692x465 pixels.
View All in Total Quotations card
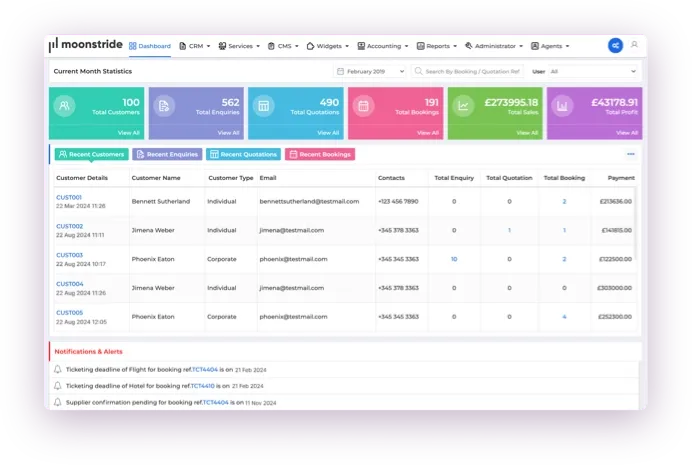point(328,132)
